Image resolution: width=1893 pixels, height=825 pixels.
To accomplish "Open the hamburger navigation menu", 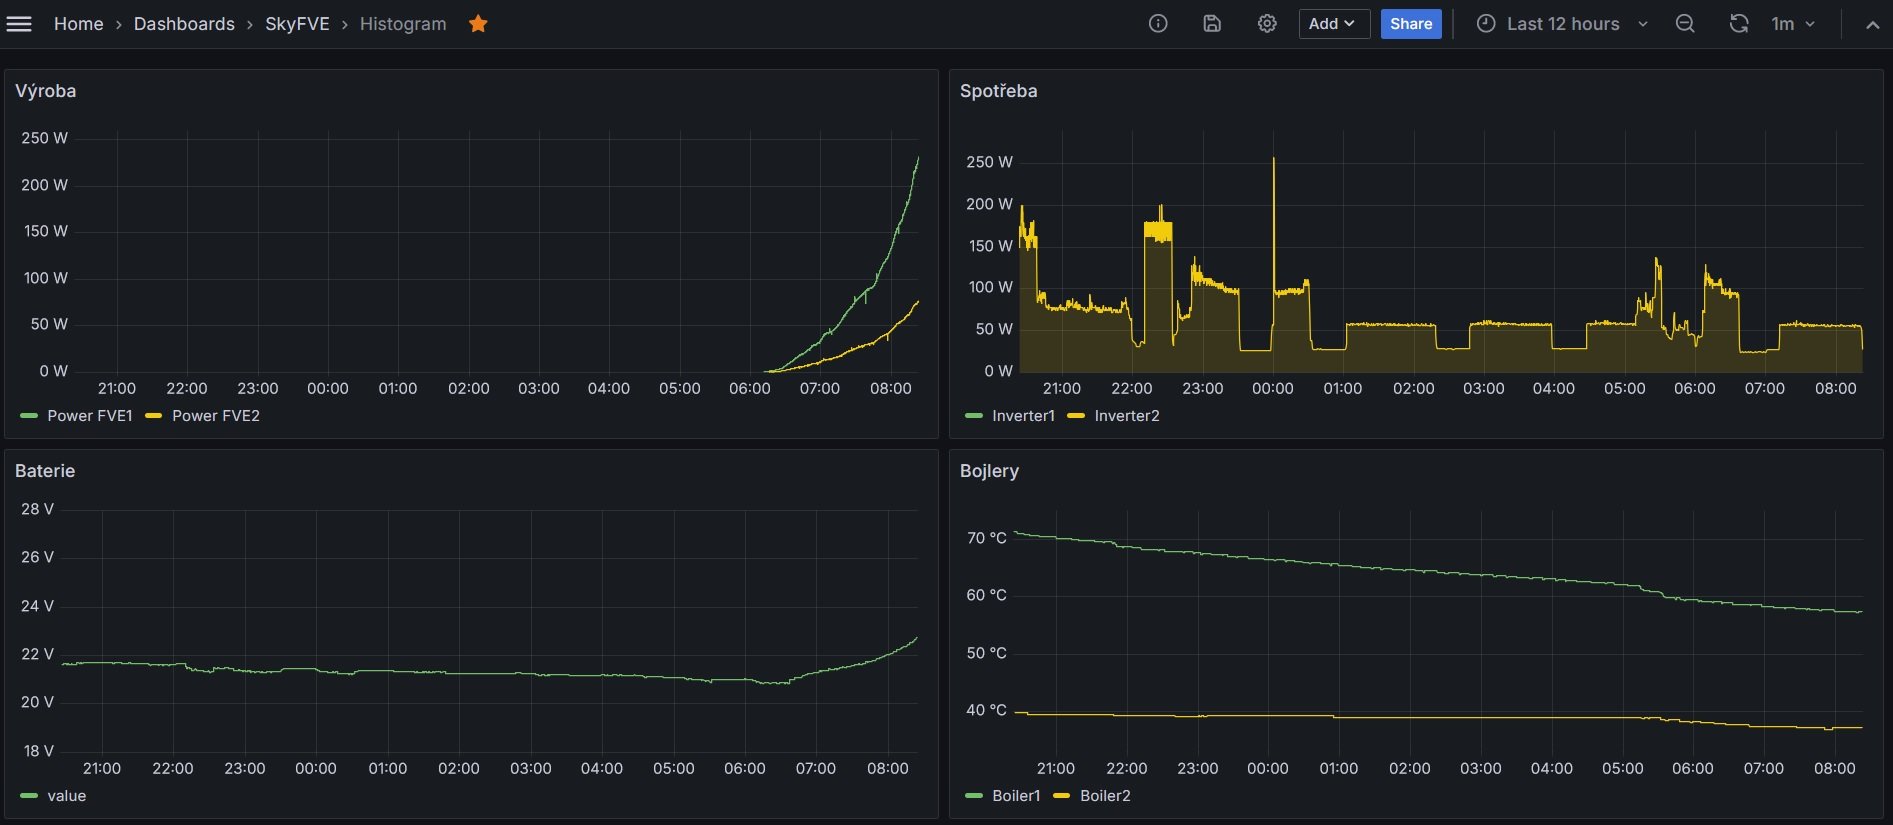I will [x=19, y=24].
